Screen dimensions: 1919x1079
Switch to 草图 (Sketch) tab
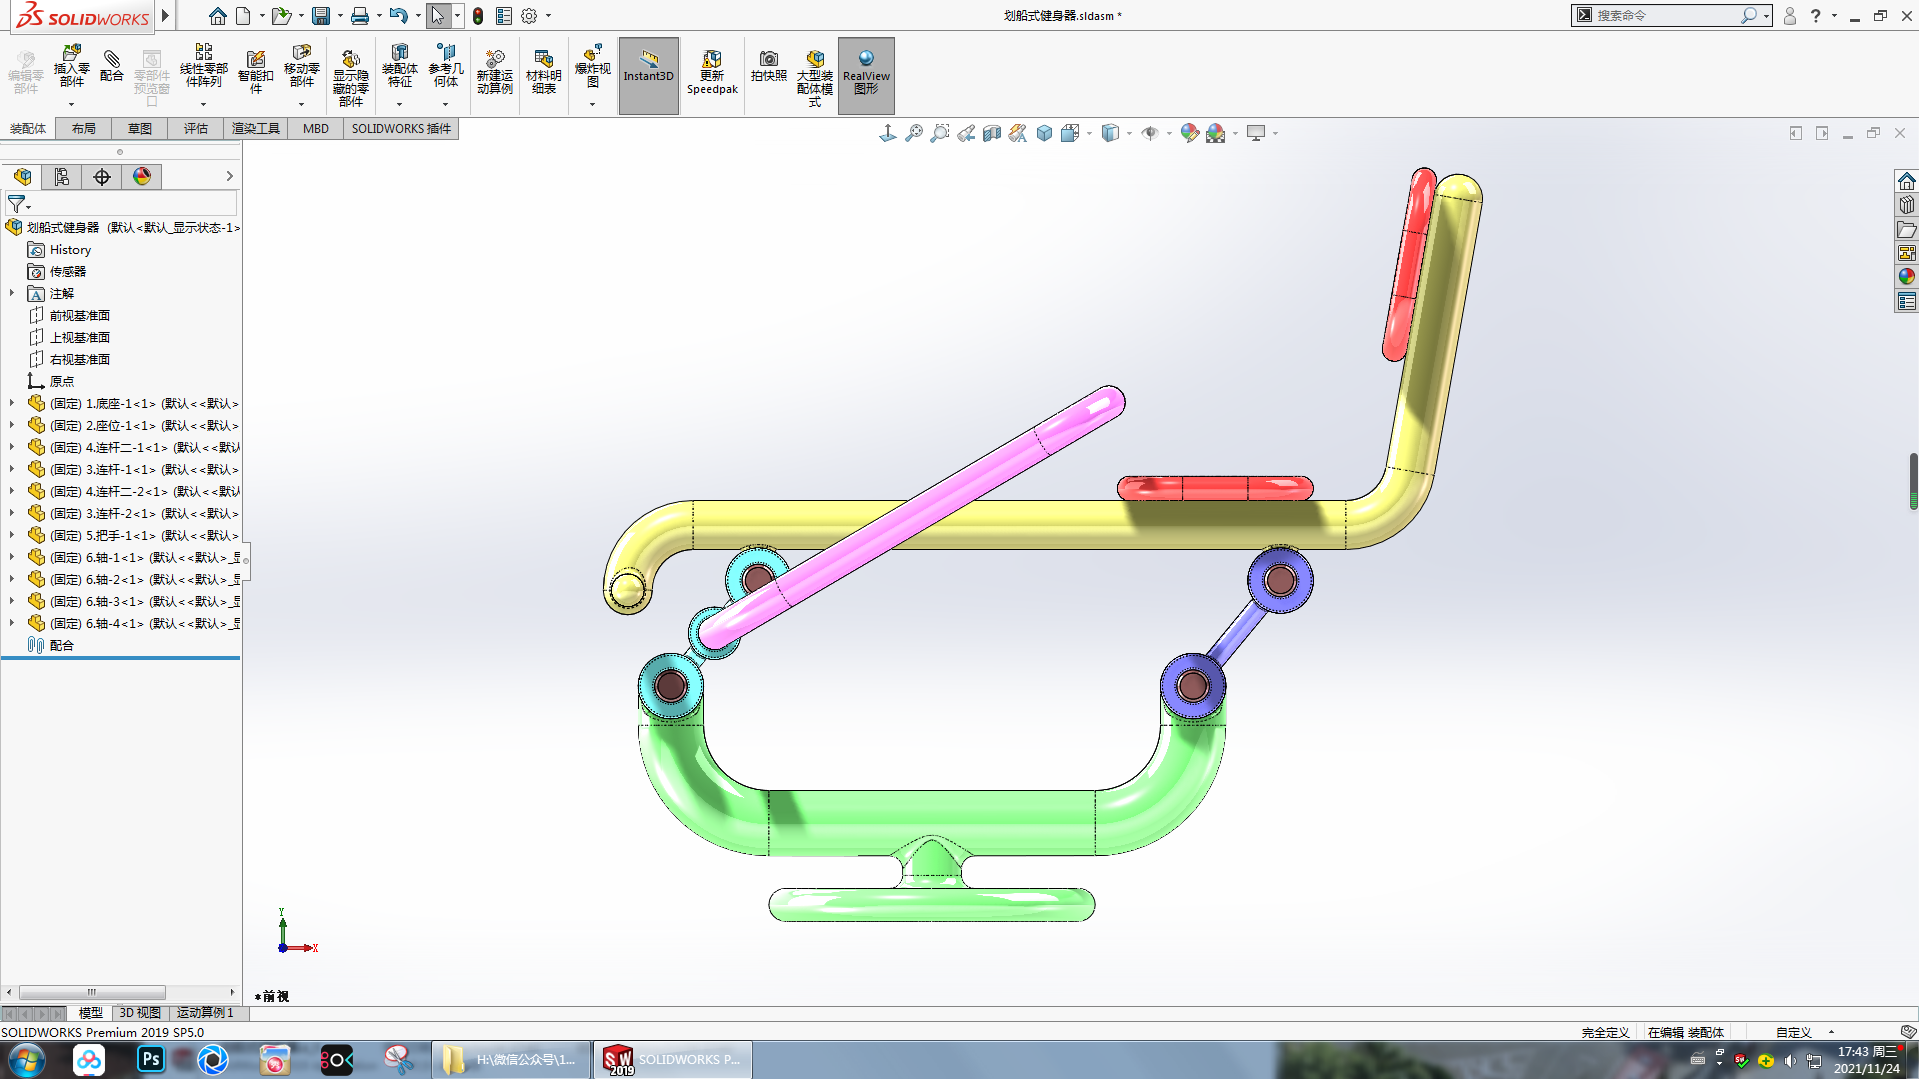pyautogui.click(x=140, y=128)
